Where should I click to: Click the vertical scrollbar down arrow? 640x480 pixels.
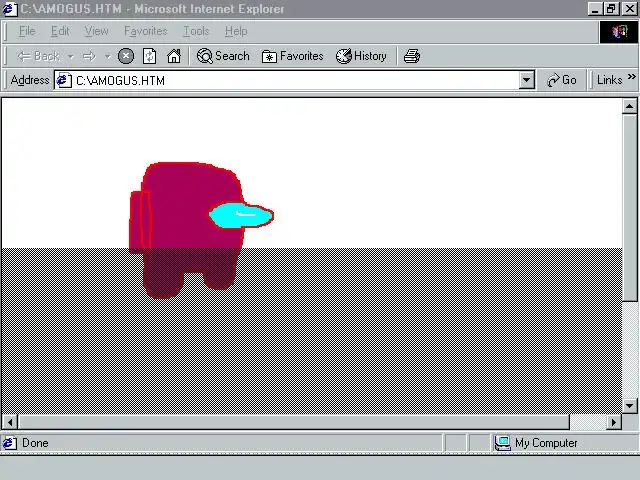click(629, 406)
